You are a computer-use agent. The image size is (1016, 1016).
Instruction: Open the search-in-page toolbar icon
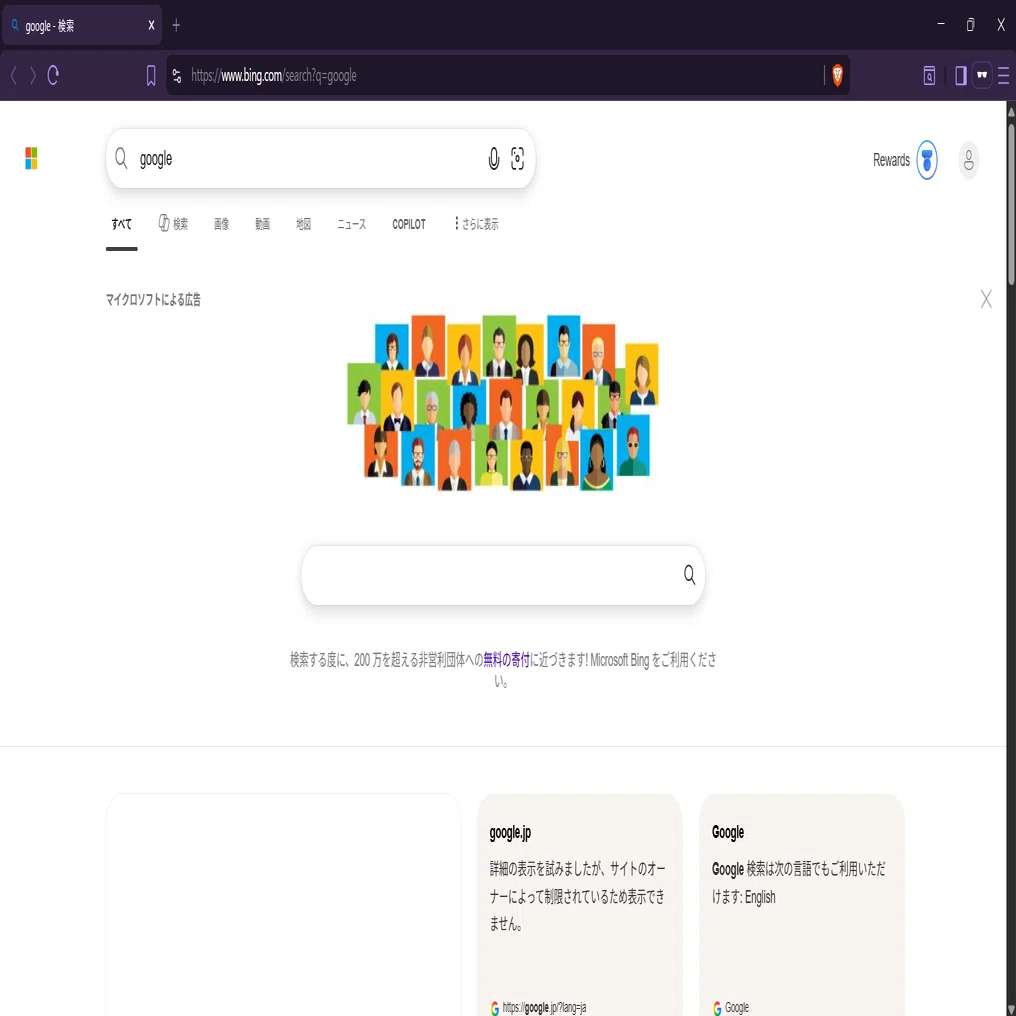click(x=929, y=76)
